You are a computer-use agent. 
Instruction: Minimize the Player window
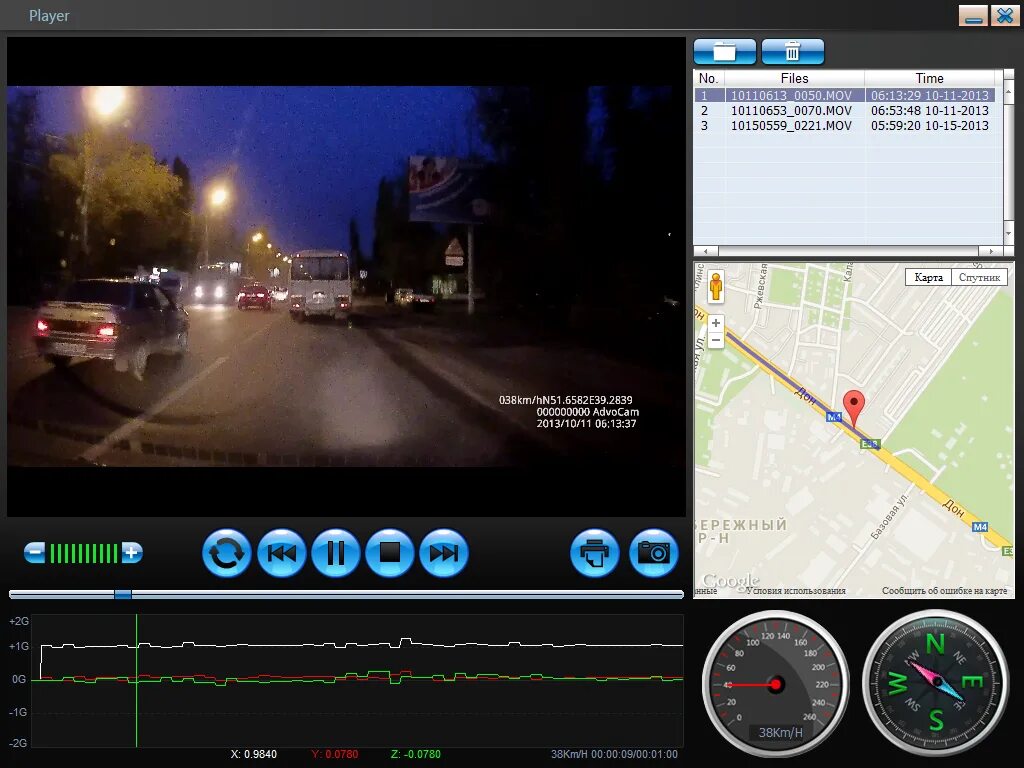pos(973,16)
